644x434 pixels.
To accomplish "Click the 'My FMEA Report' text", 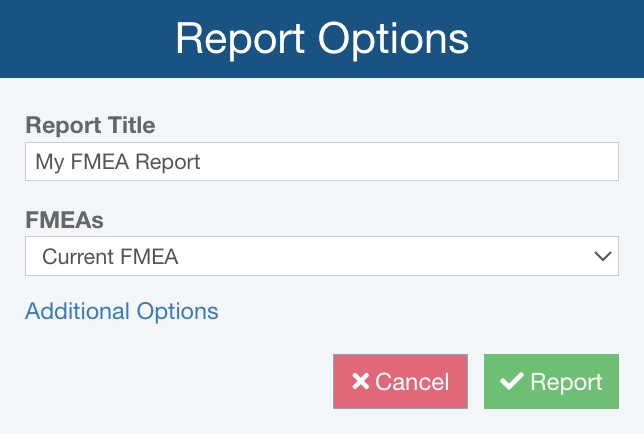I will tap(117, 161).
